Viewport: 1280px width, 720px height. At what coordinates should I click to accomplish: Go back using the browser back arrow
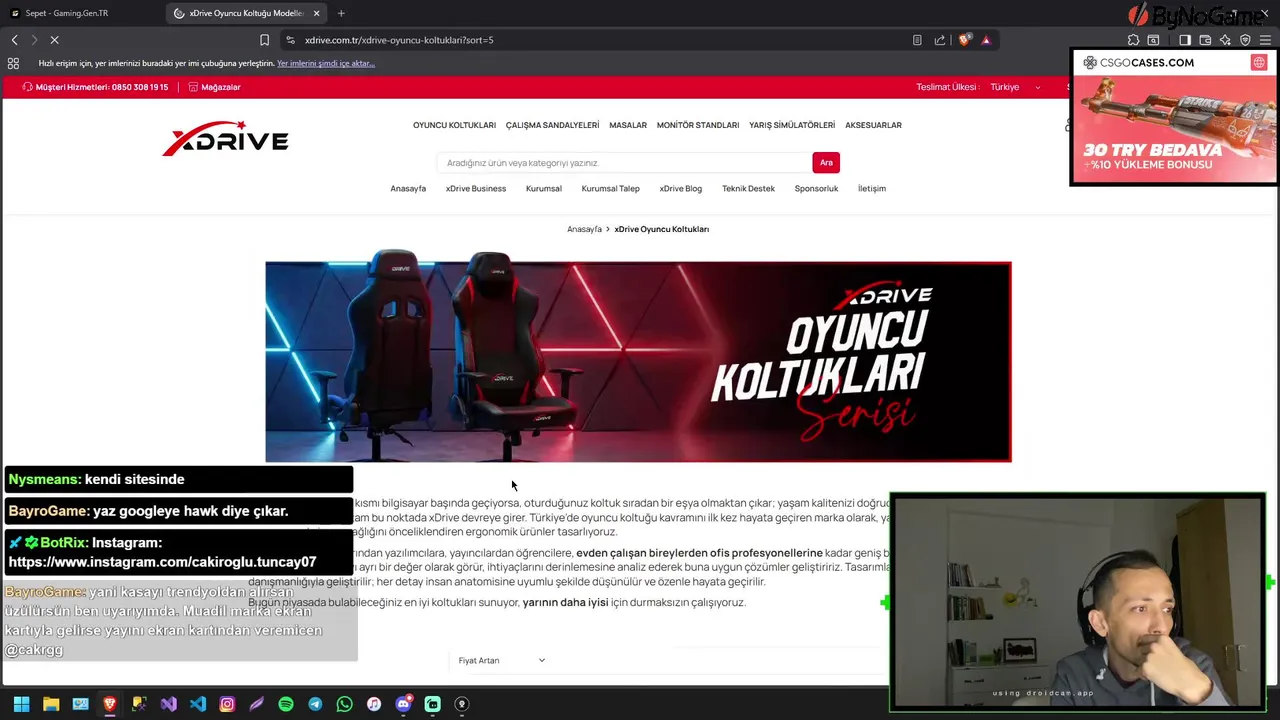click(x=14, y=40)
